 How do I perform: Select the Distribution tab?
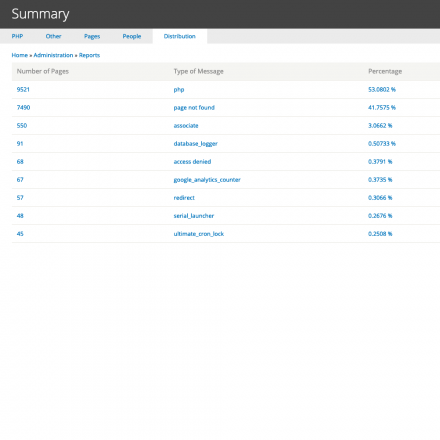click(x=180, y=36)
